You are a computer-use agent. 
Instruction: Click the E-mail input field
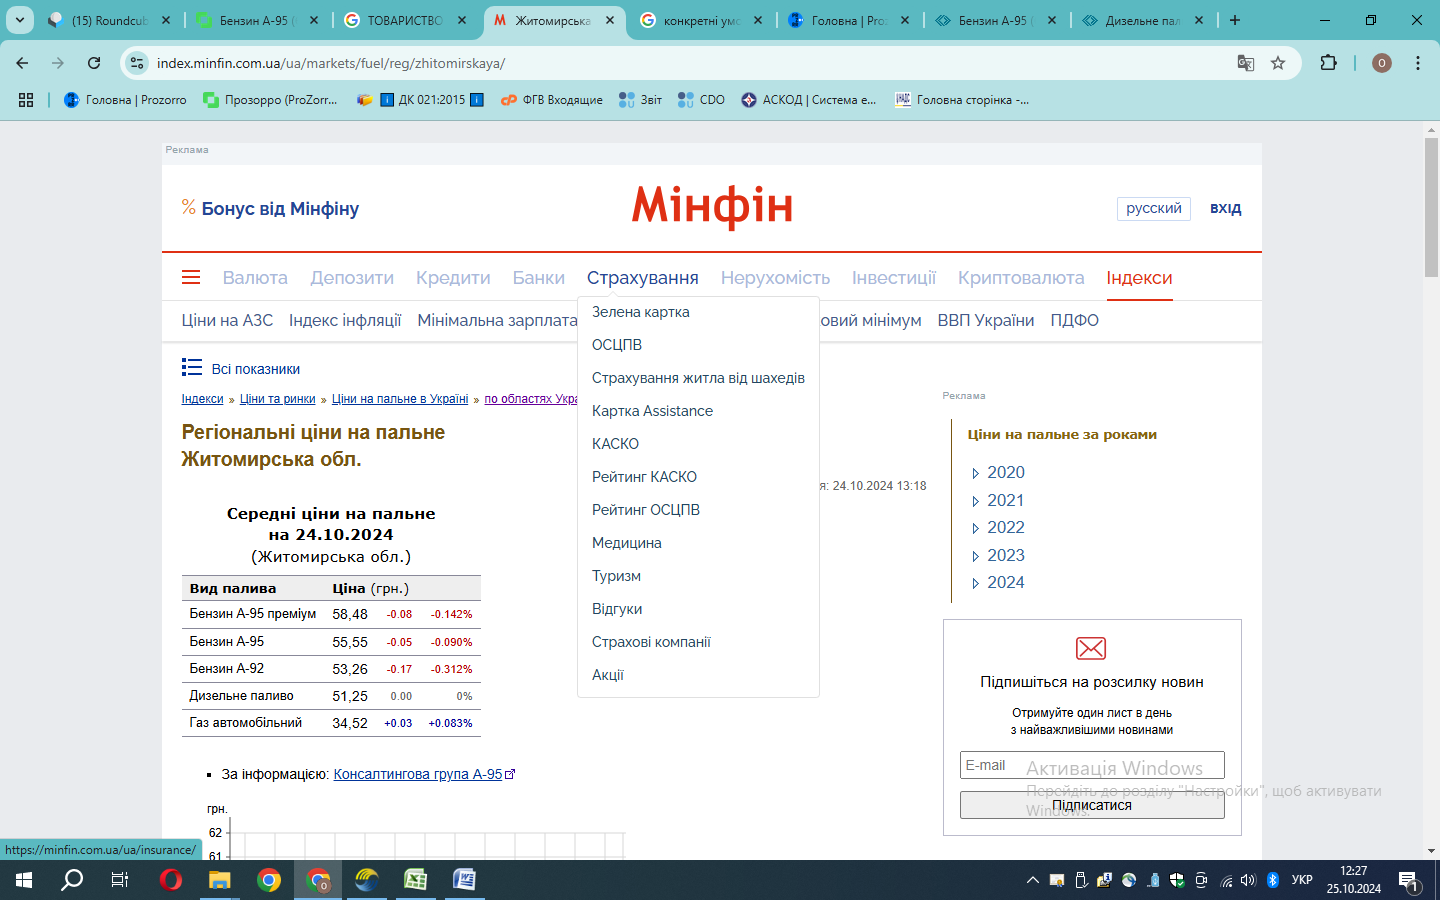point(1092,765)
